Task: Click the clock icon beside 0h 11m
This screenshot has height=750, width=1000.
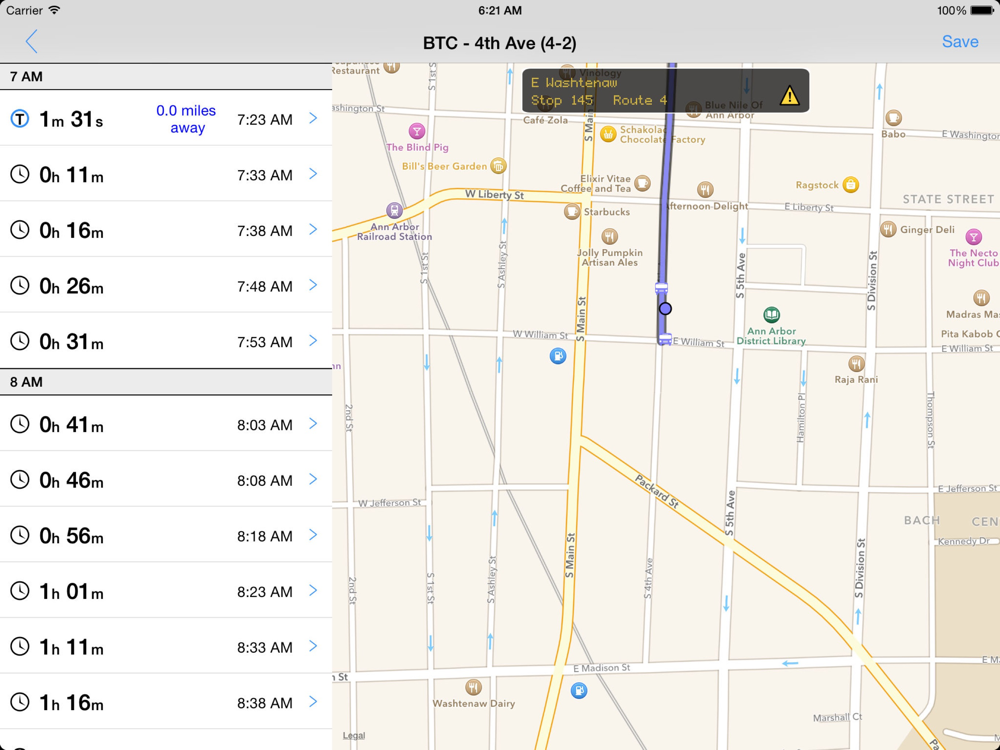Action: (20, 174)
